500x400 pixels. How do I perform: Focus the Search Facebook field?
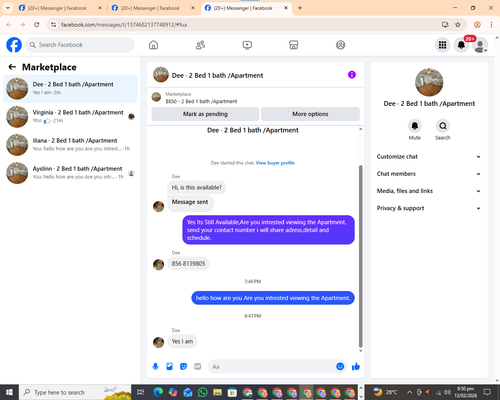click(80, 45)
